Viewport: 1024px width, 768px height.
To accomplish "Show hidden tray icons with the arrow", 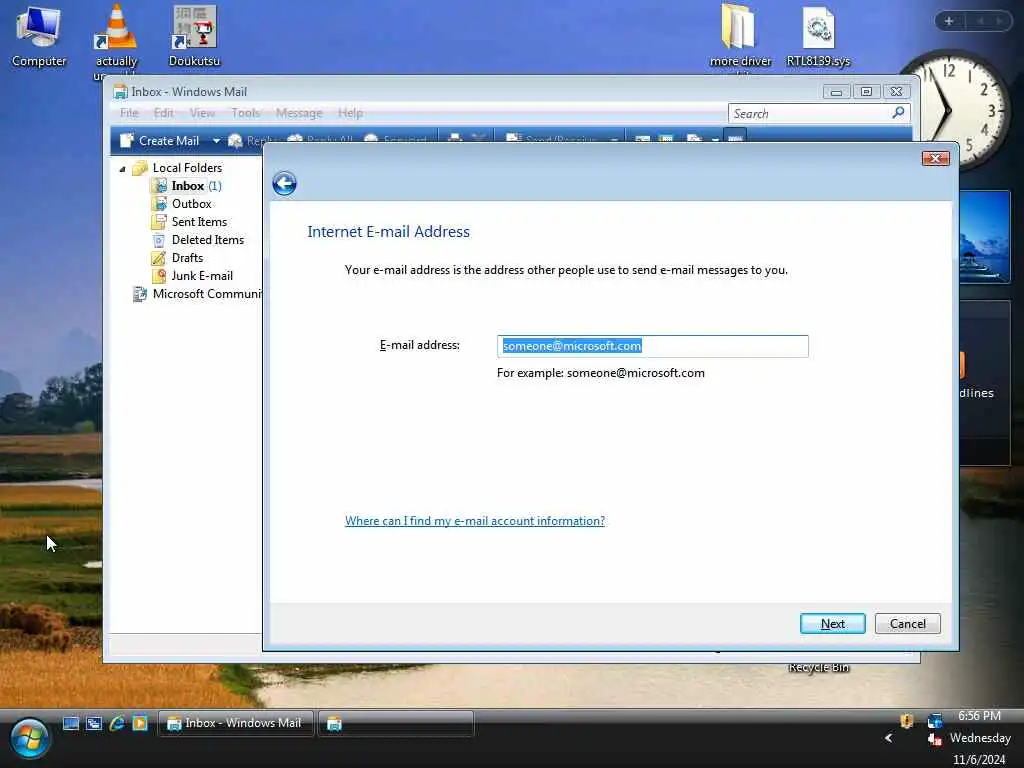I will coord(888,738).
